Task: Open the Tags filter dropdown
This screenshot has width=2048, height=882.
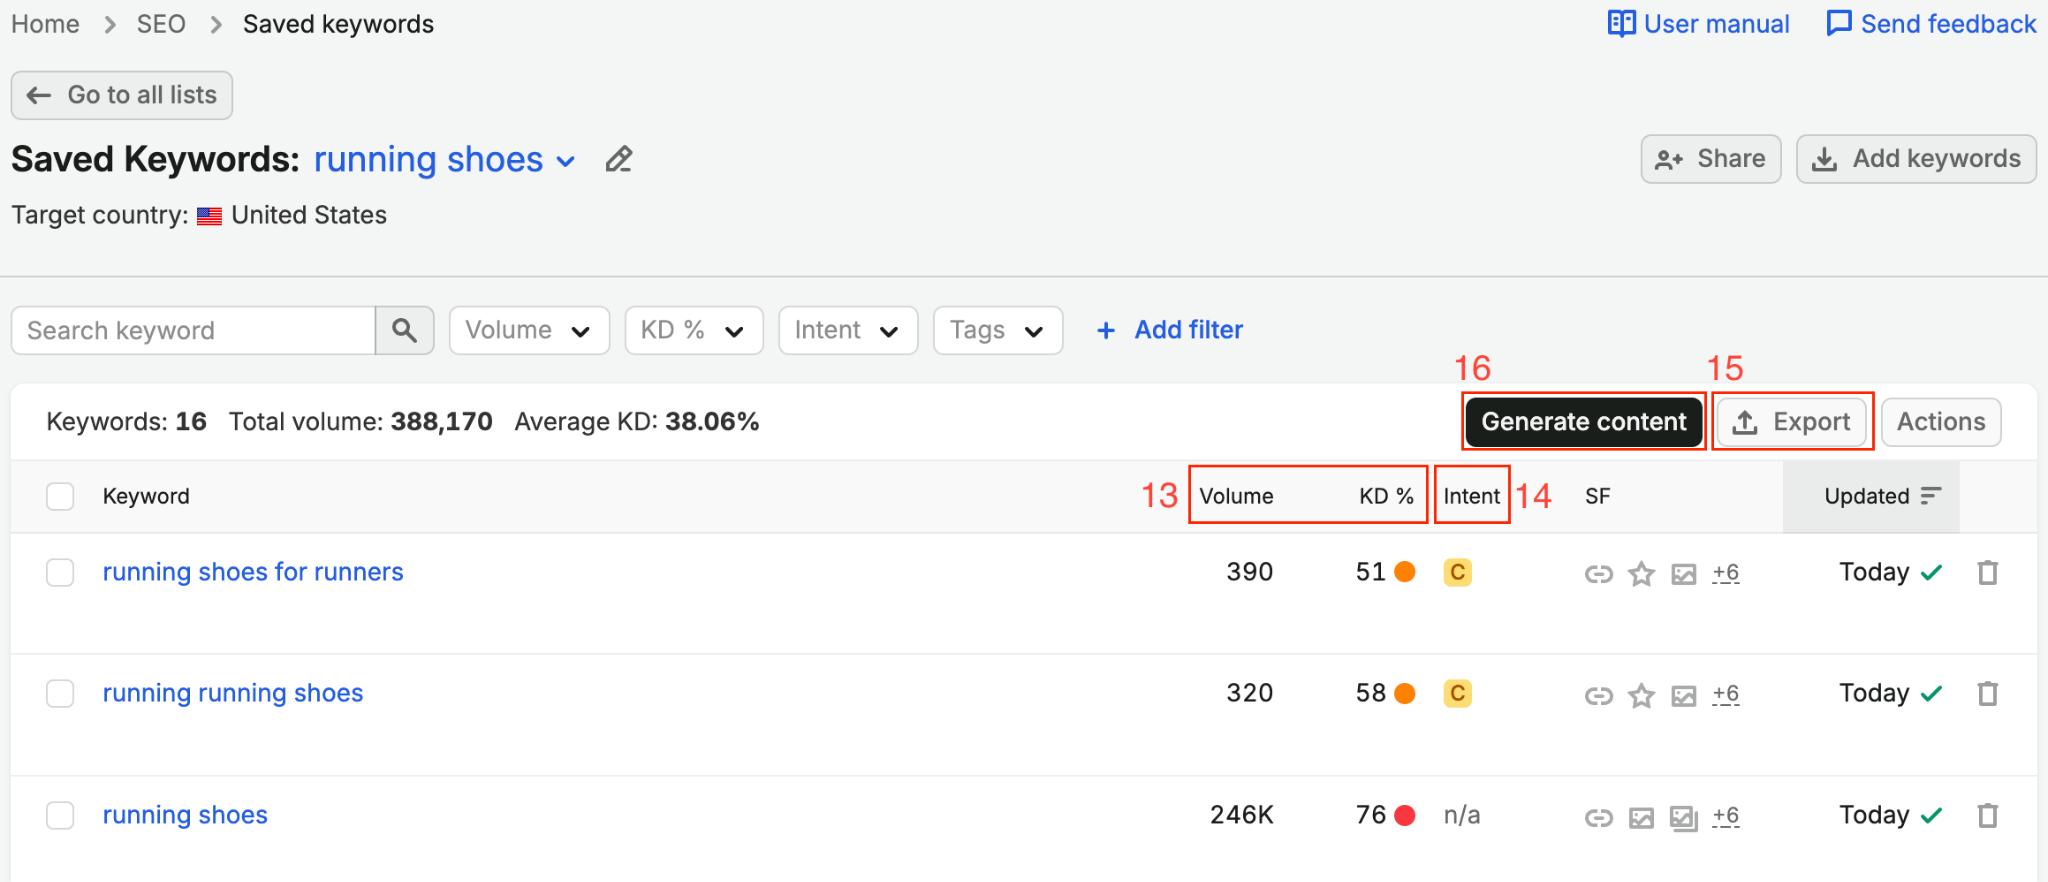Action: point(998,330)
